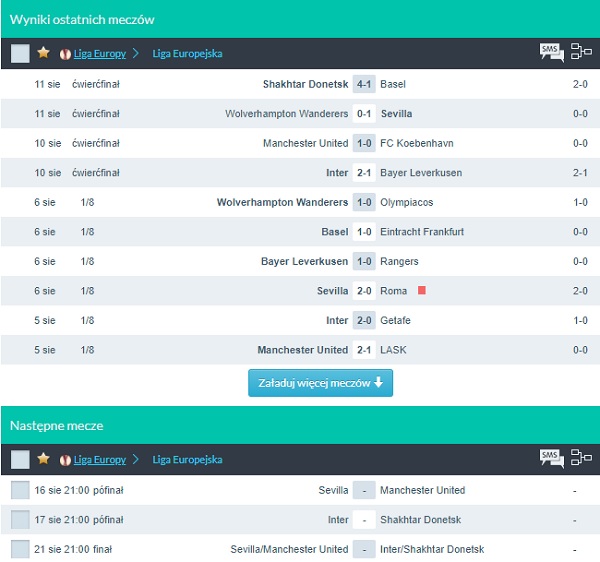Click half-time score 2-1 in Inter vs Leverkusen row
The height and width of the screenshot is (562, 600).
point(580,173)
